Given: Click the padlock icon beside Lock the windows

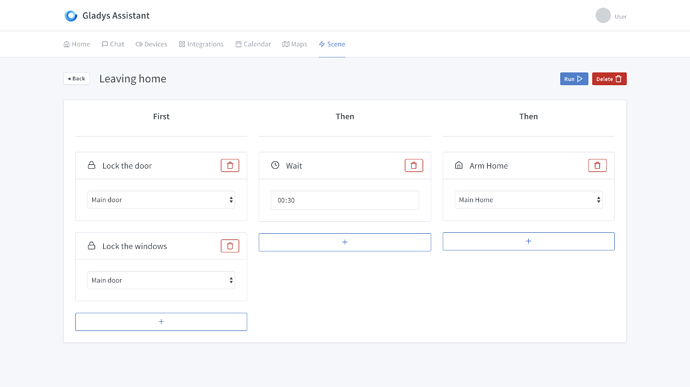Looking at the screenshot, I should (92, 246).
